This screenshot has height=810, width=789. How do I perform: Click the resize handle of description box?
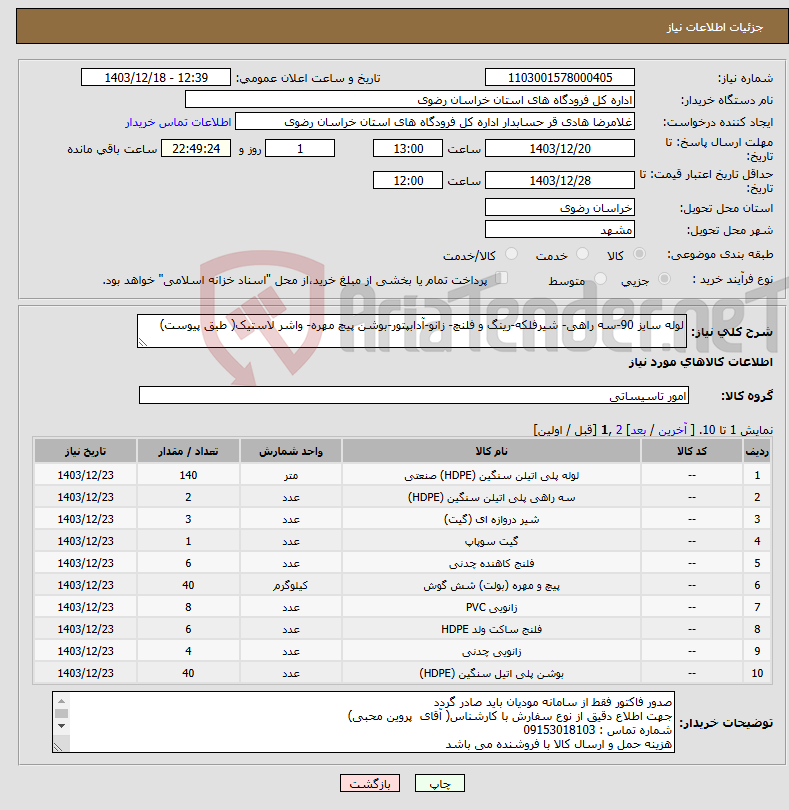click(143, 342)
